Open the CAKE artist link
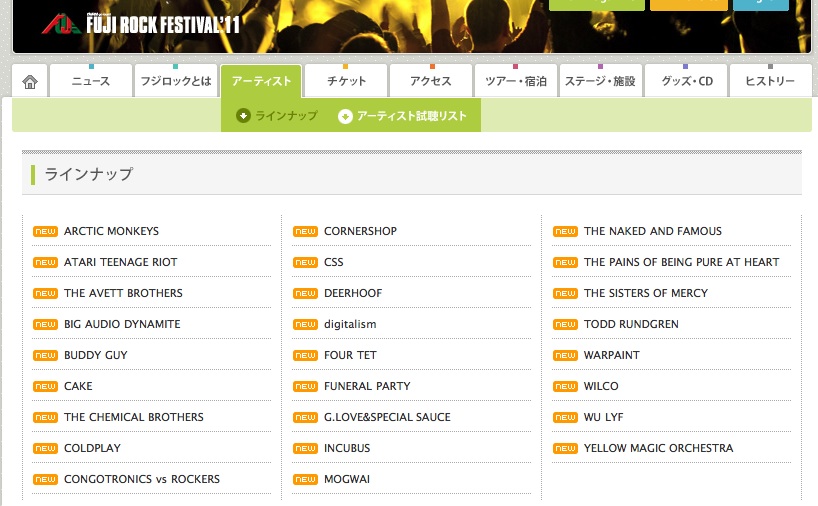The image size is (818, 506). click(x=78, y=386)
